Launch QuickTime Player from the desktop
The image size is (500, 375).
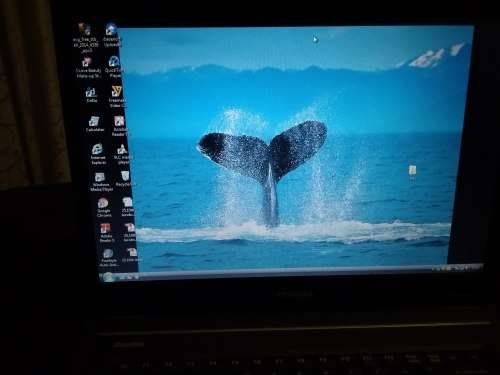coord(114,67)
